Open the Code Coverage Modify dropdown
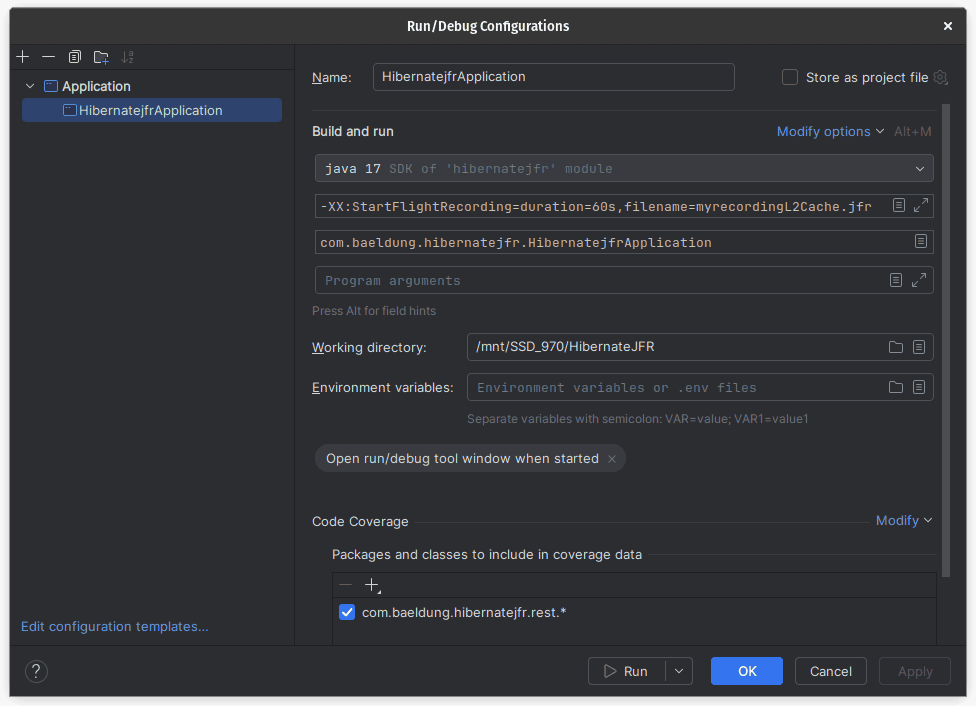976x706 pixels. 904,520
